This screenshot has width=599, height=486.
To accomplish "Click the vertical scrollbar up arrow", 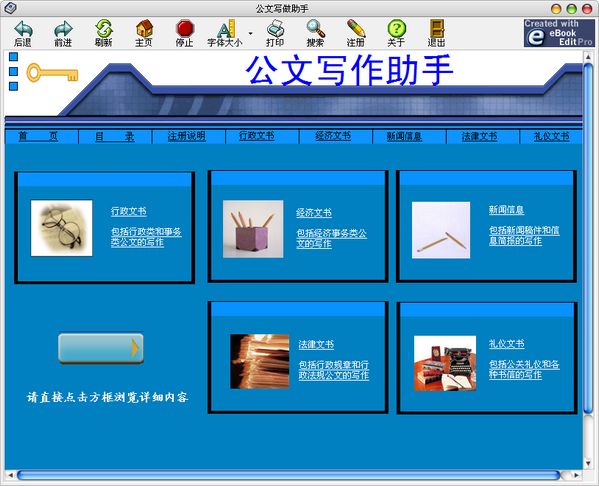I will click(588, 57).
